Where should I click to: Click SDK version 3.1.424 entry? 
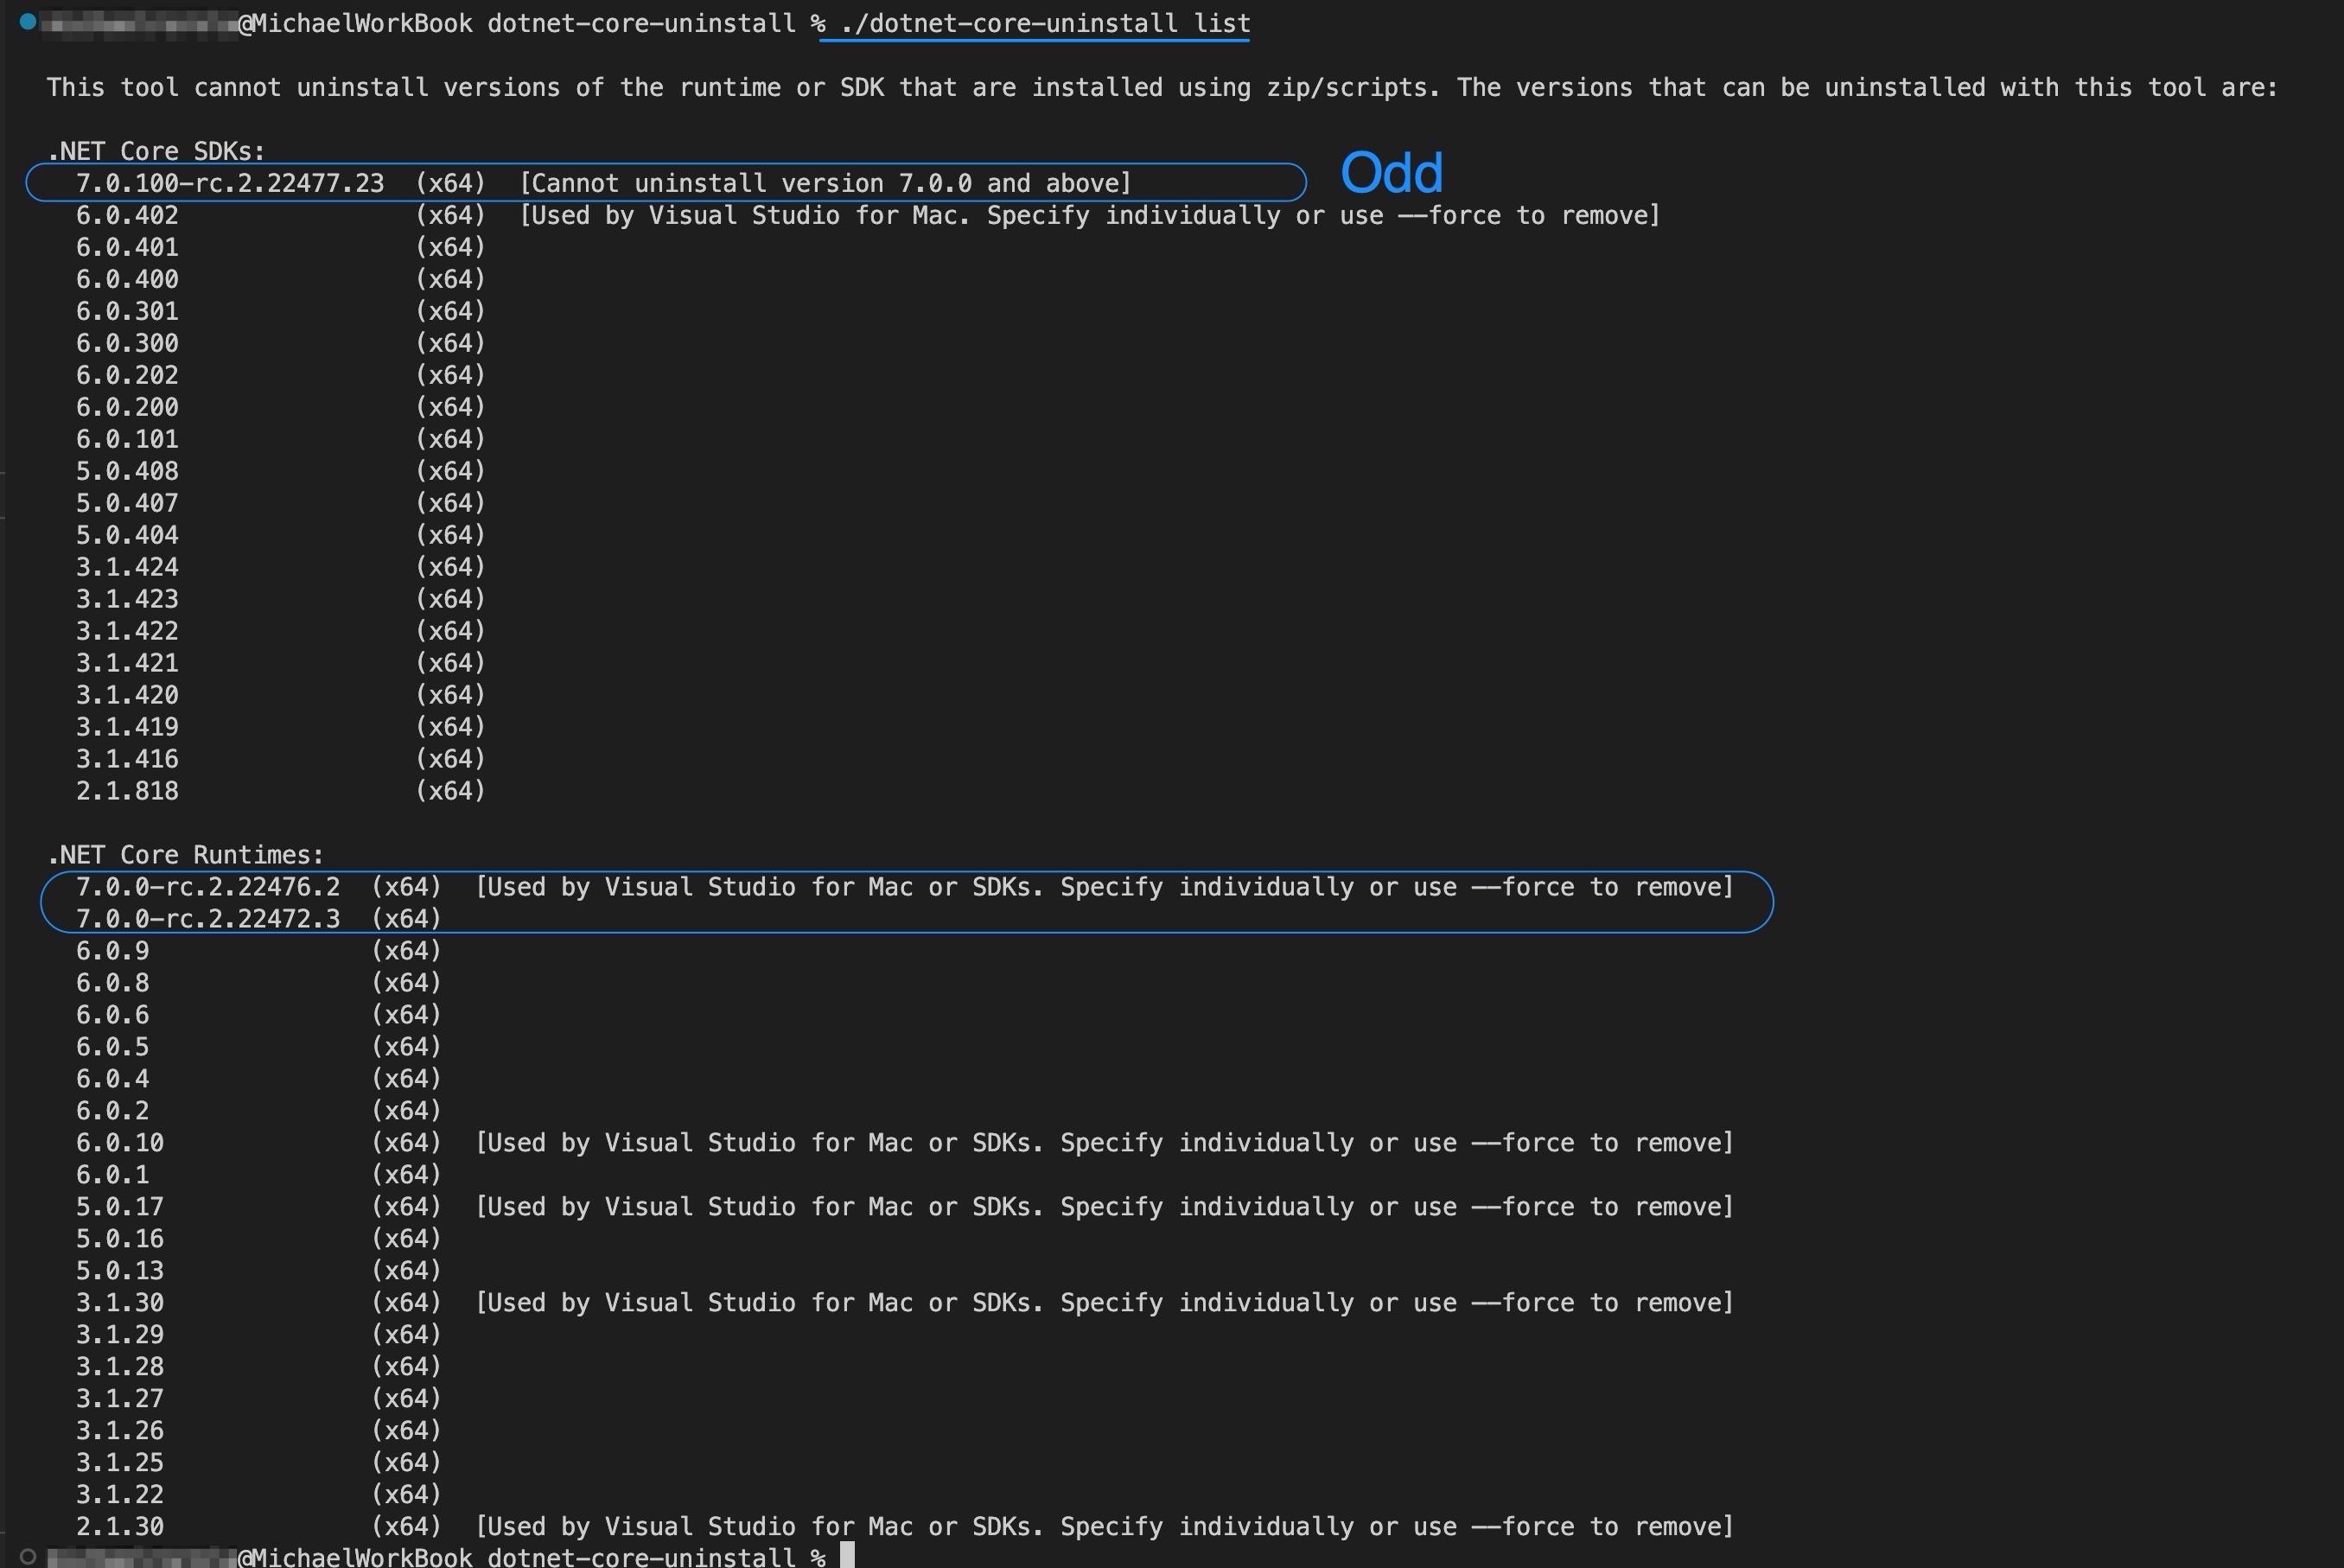click(127, 567)
